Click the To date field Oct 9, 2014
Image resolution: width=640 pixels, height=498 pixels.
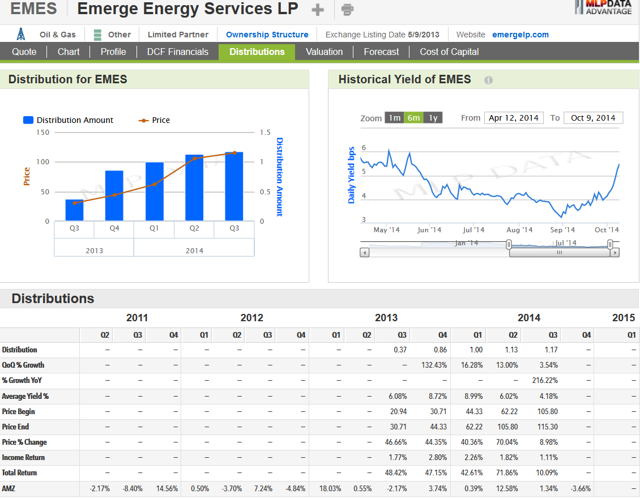pos(593,118)
